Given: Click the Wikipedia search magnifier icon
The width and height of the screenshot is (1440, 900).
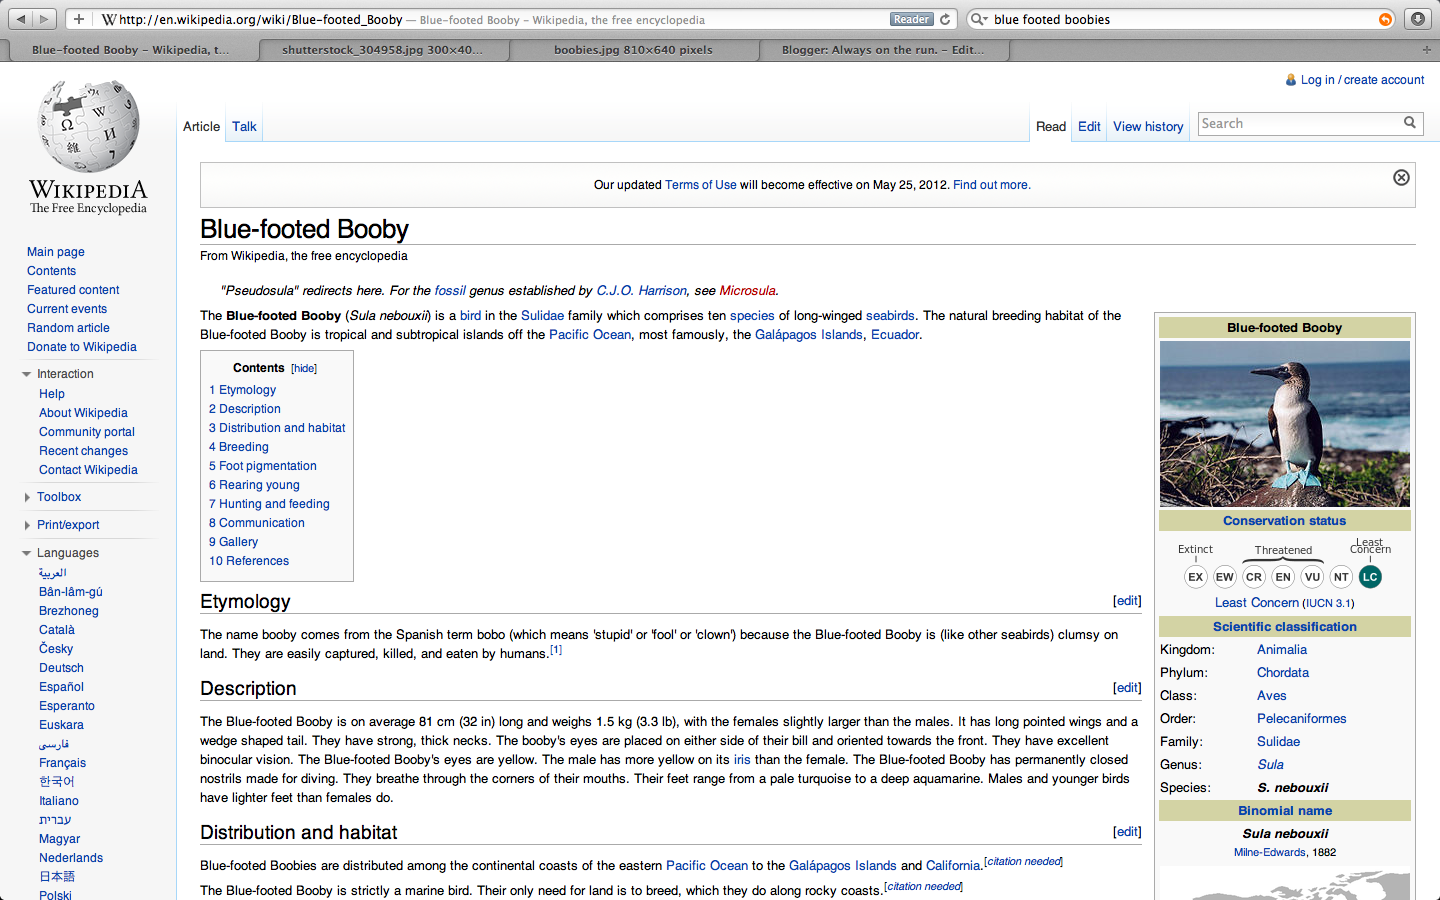Looking at the screenshot, I should click(1410, 123).
